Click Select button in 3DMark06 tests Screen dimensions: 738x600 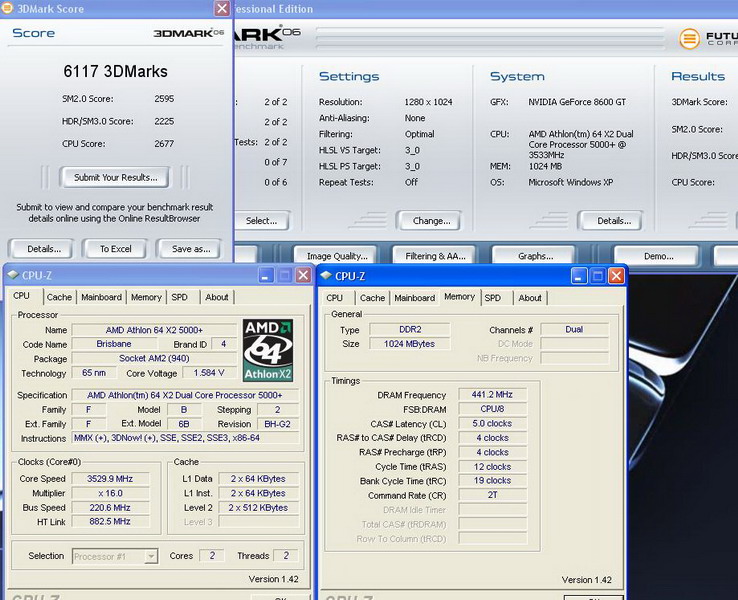click(x=261, y=221)
